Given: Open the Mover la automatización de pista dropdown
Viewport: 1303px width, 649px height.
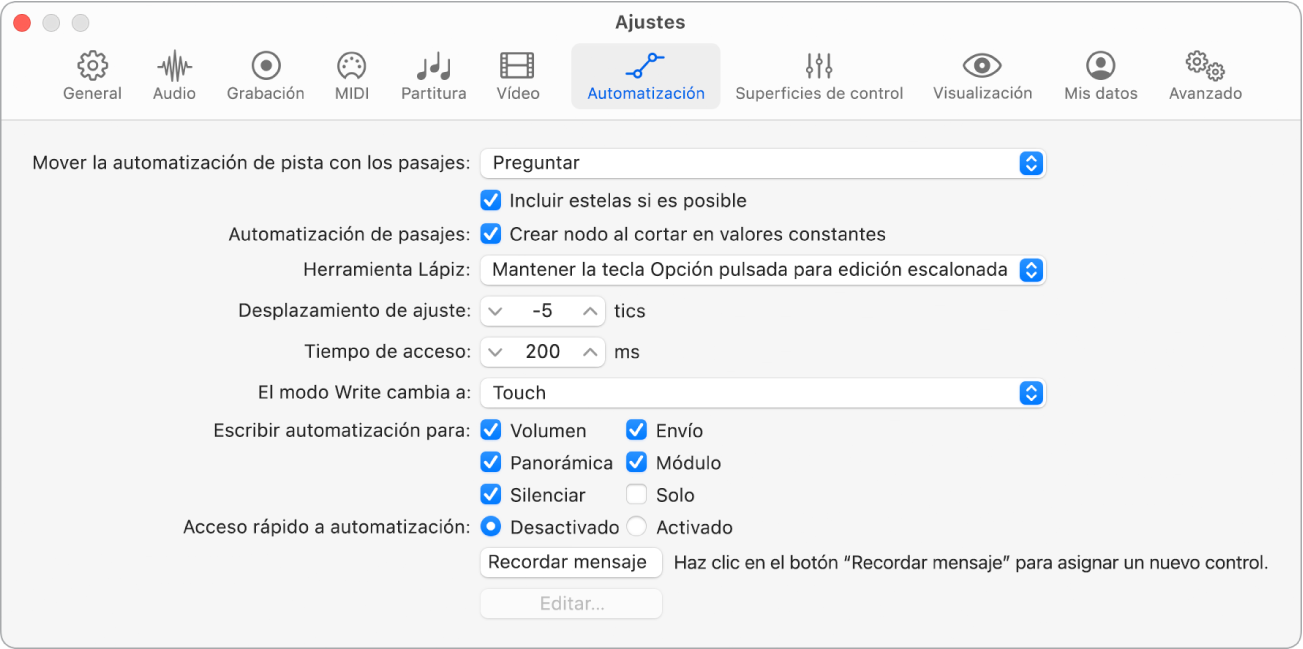Looking at the screenshot, I should coord(762,164).
